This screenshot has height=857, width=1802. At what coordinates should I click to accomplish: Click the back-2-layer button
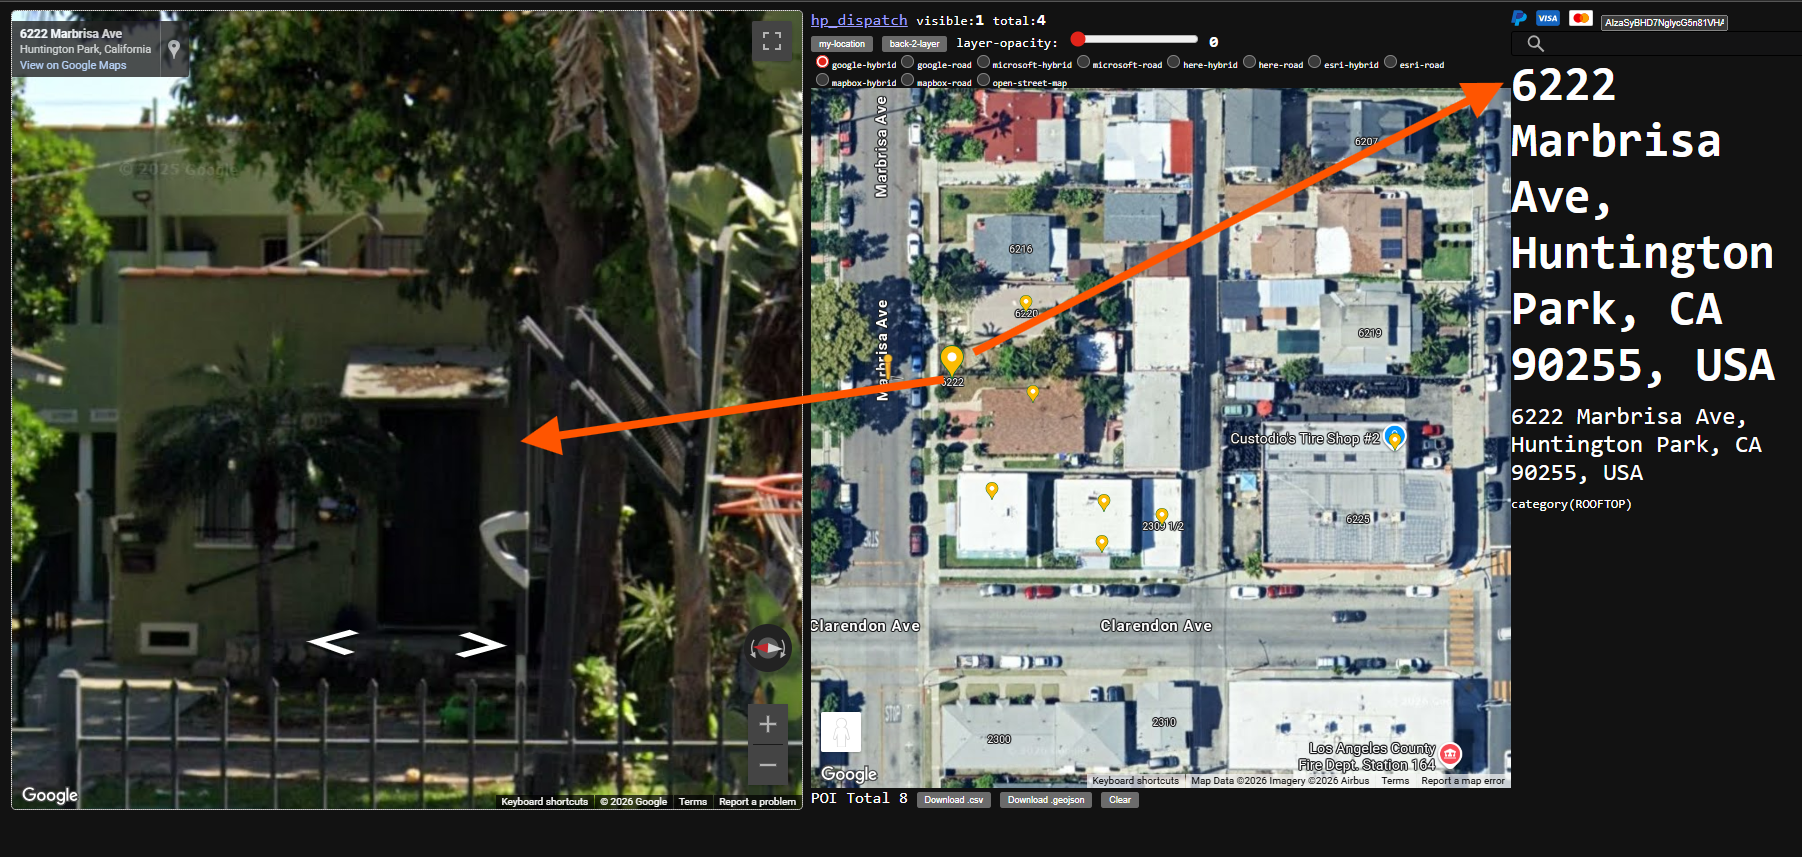tap(914, 44)
